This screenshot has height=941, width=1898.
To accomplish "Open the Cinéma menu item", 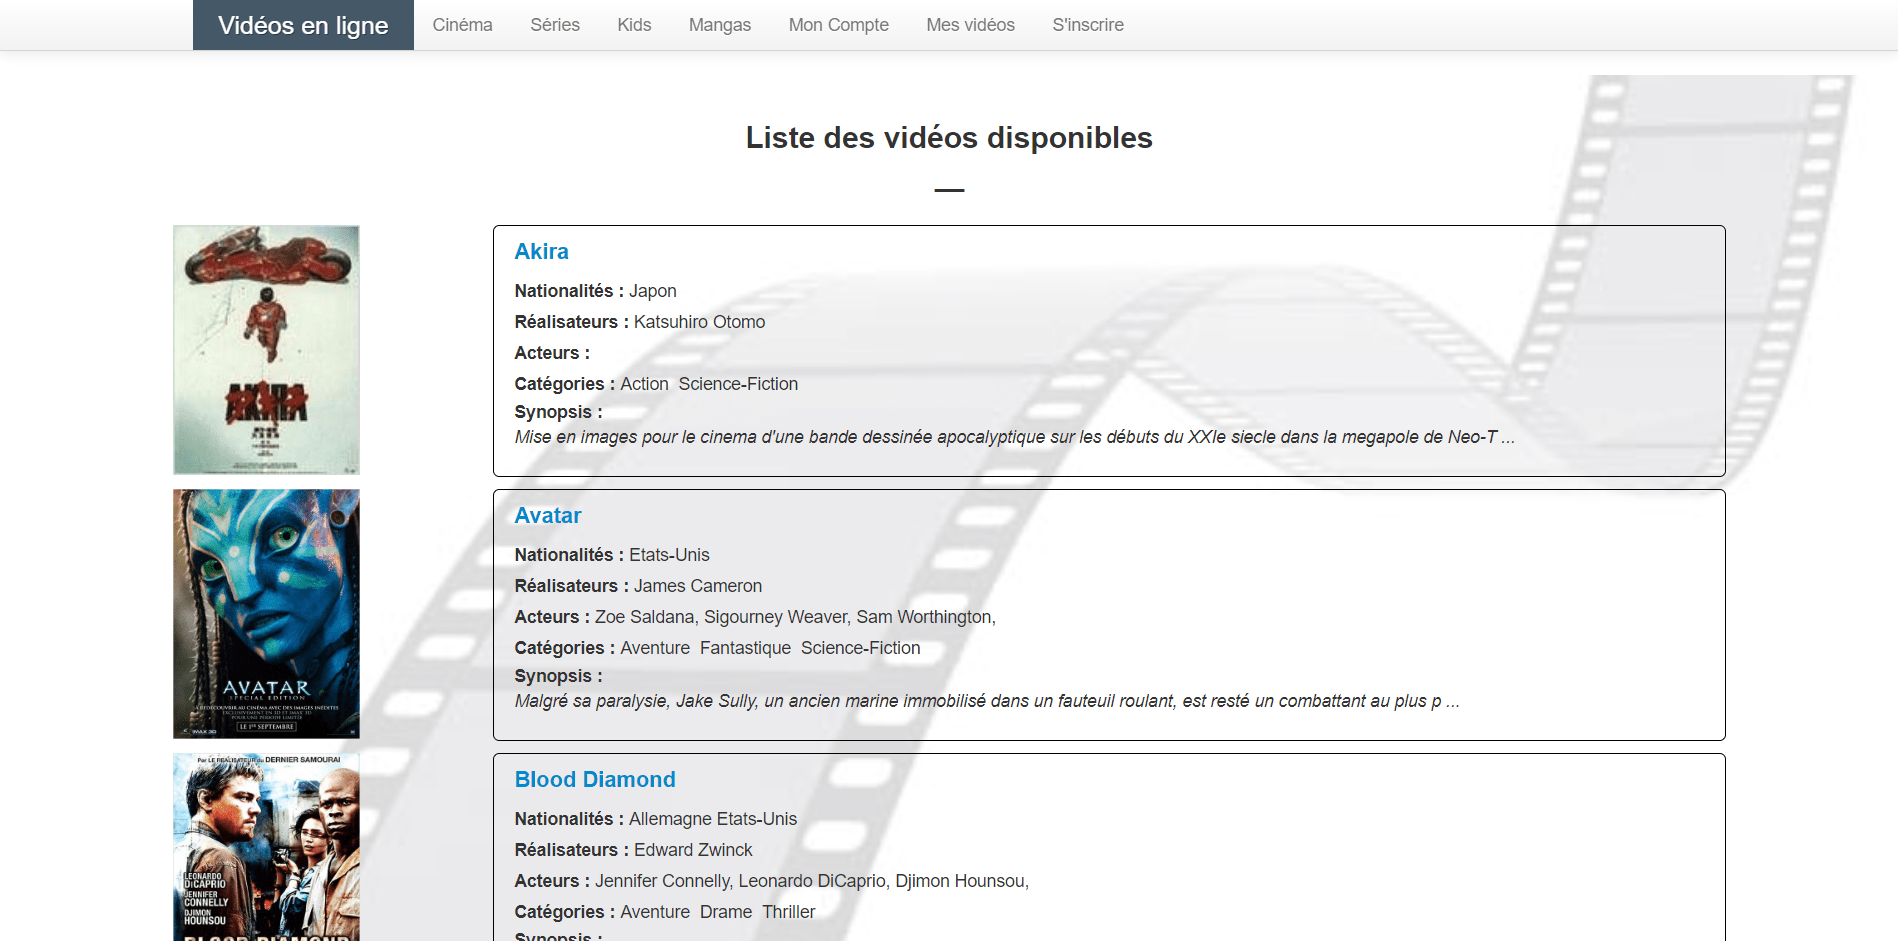I will tap(462, 25).
